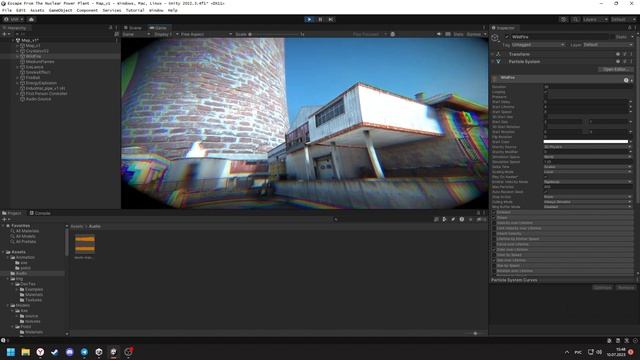
Task: Click the Mute Audio icon in Game view
Action: (439, 34)
